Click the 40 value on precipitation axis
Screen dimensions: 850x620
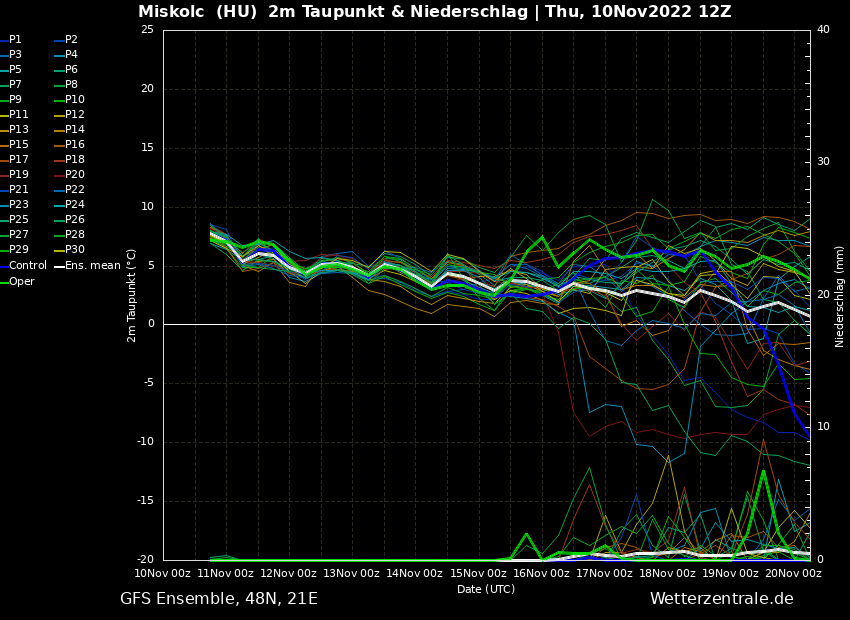(x=823, y=30)
